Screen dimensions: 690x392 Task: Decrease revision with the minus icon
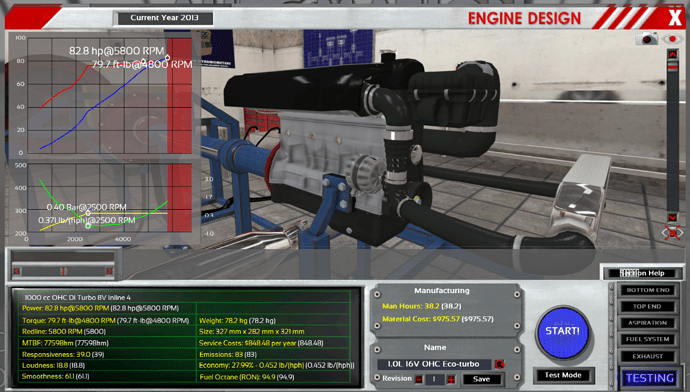[x=418, y=379]
